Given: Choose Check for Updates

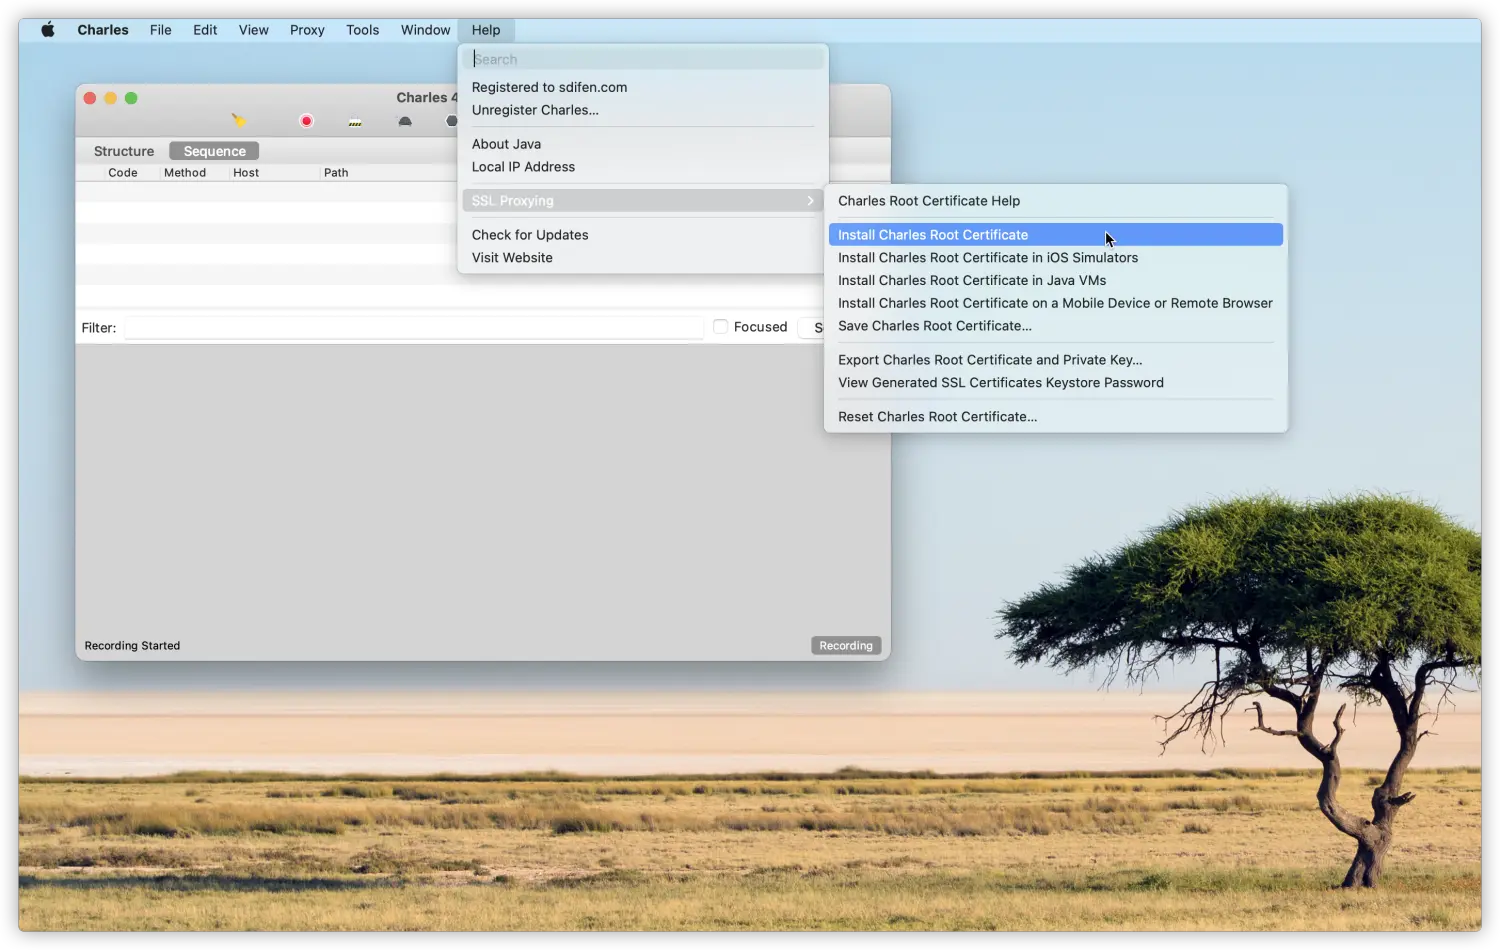Looking at the screenshot, I should 643,235.
